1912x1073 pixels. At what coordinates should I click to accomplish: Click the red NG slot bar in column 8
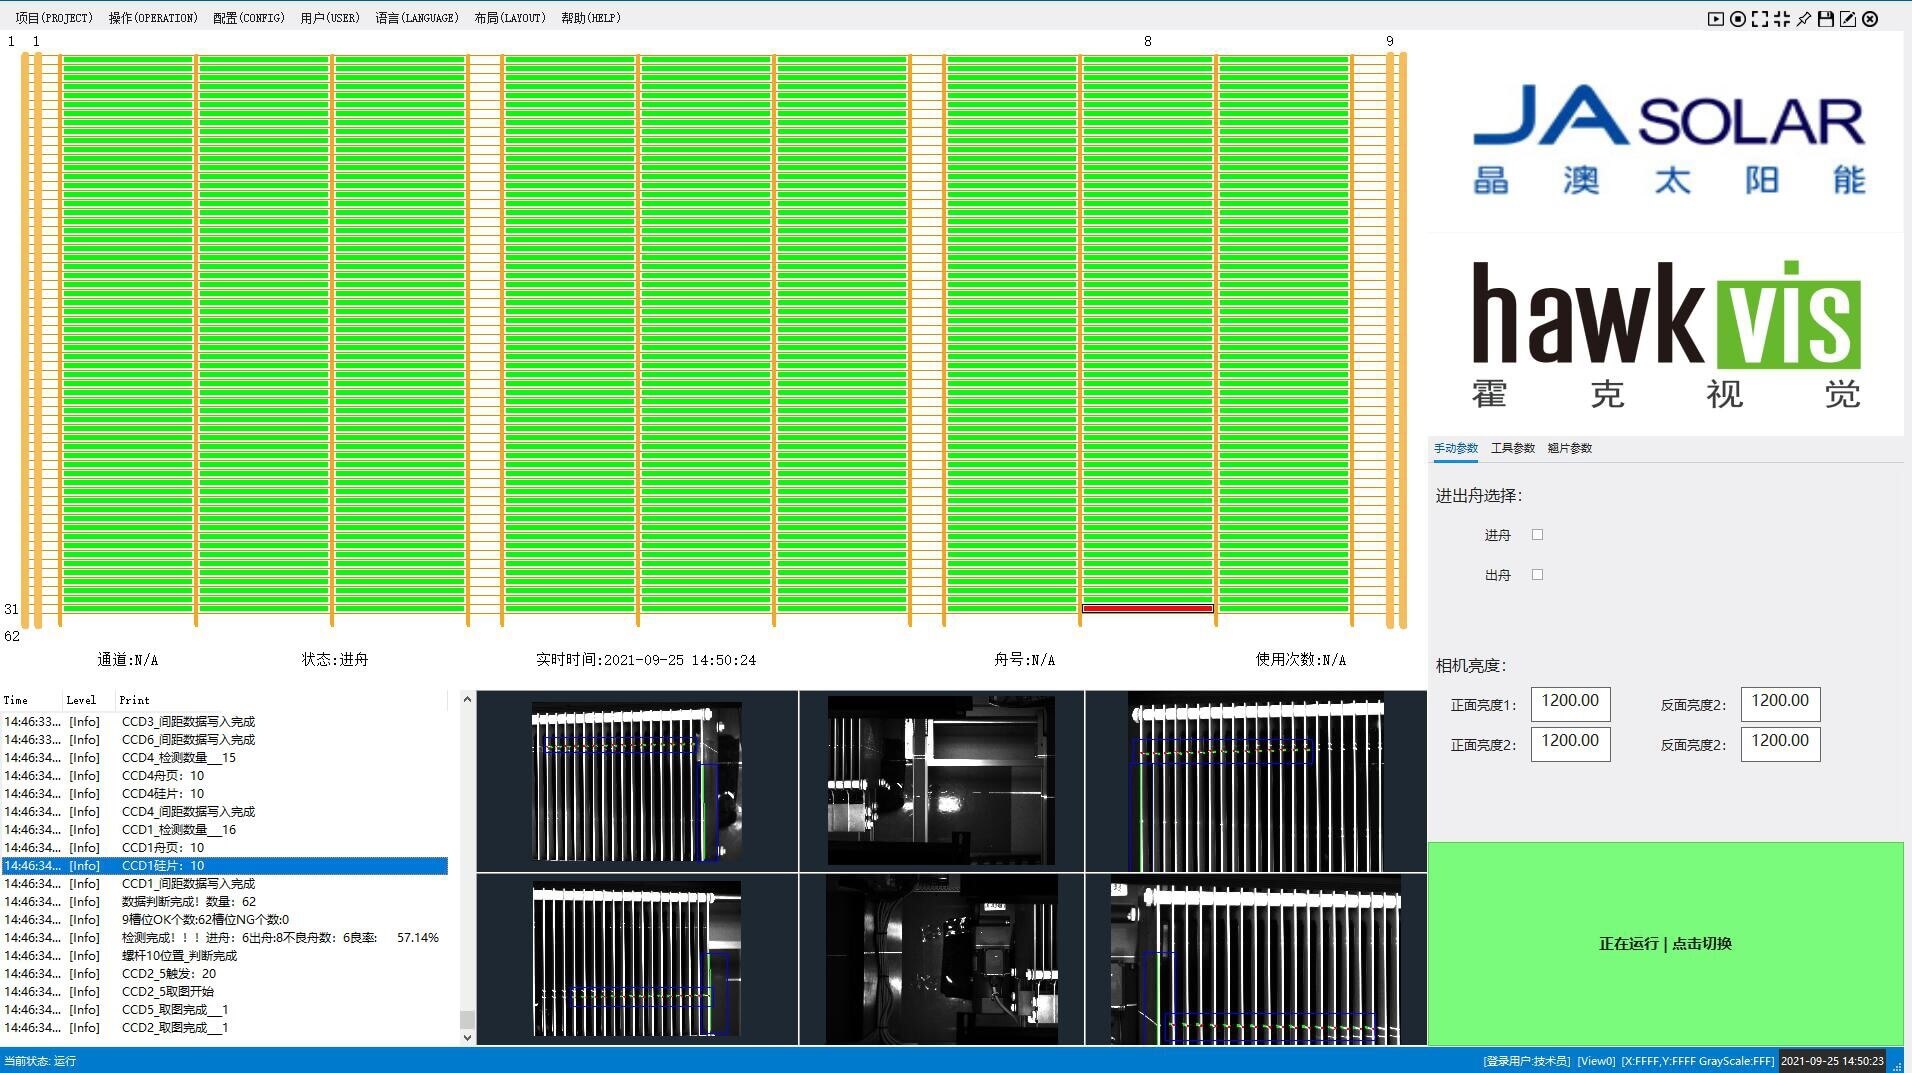pos(1147,608)
